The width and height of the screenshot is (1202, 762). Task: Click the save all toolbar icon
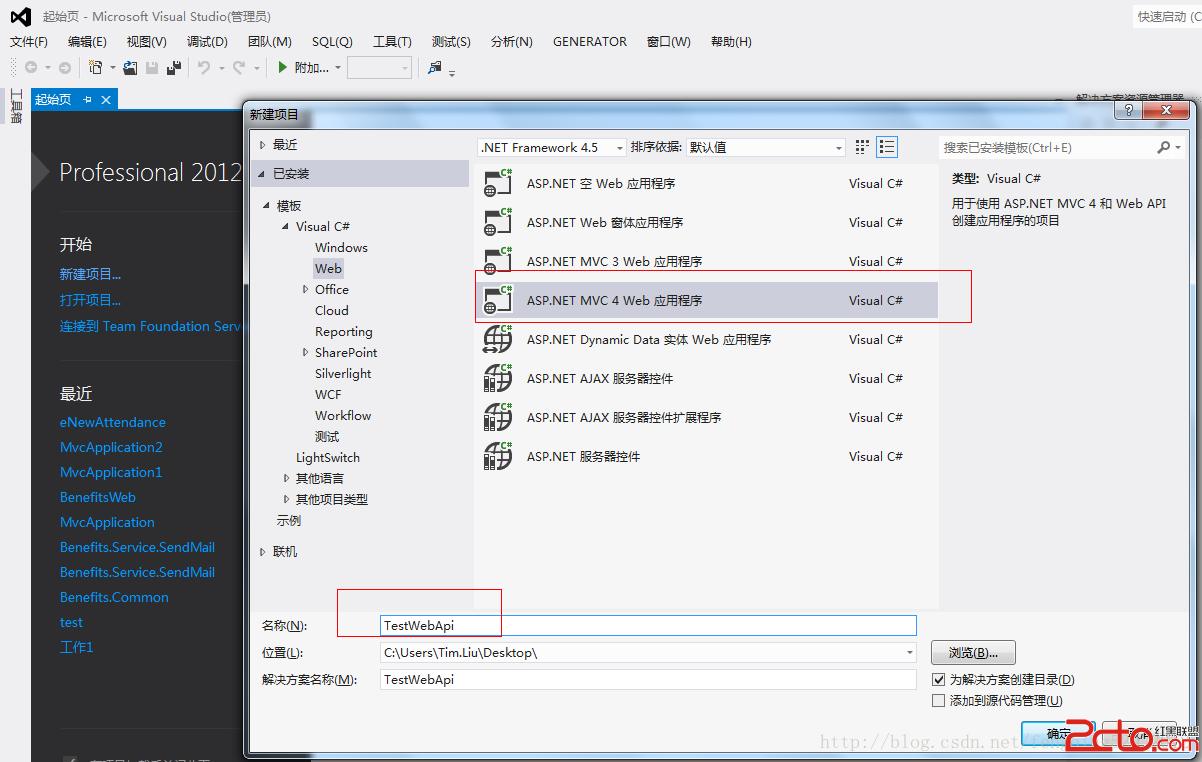pos(174,68)
